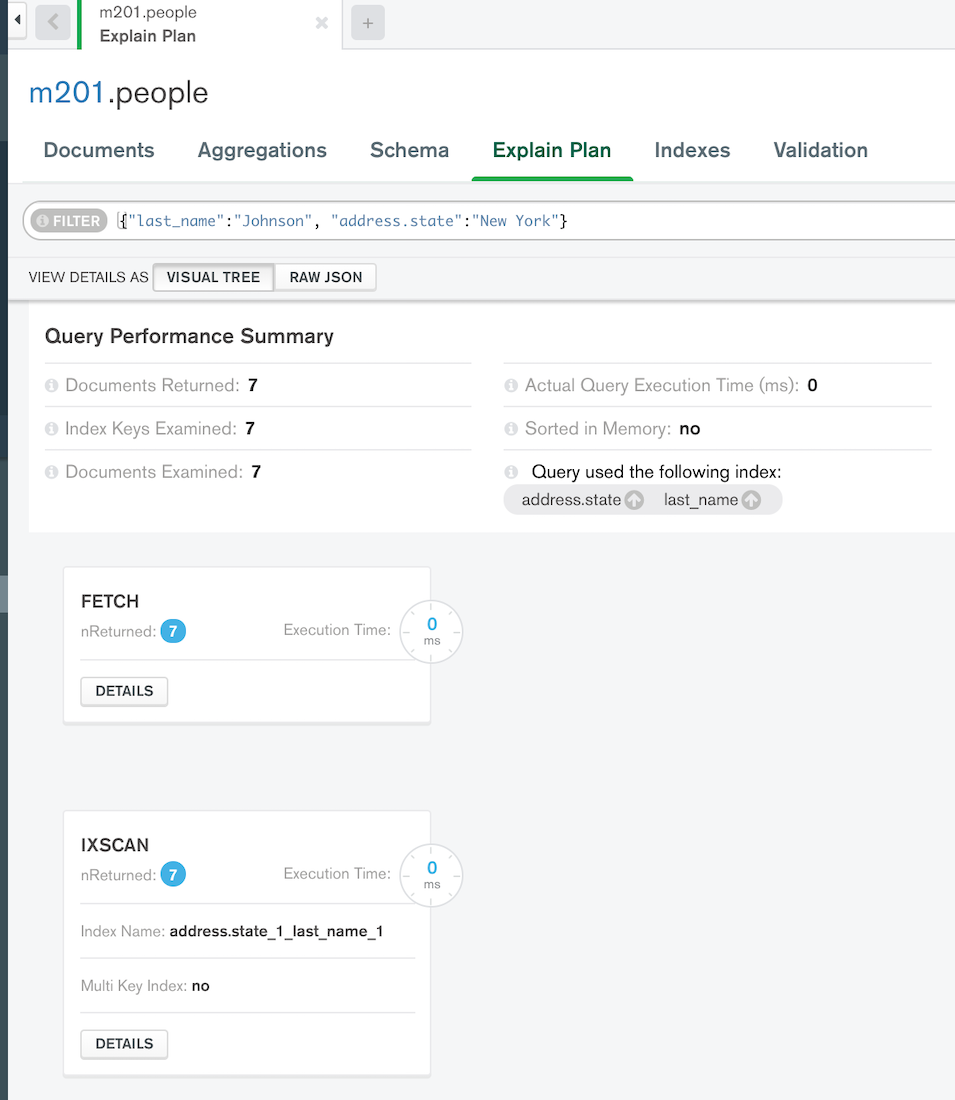Click the Query Performance Summary heading
This screenshot has height=1100, width=955.
coord(189,336)
